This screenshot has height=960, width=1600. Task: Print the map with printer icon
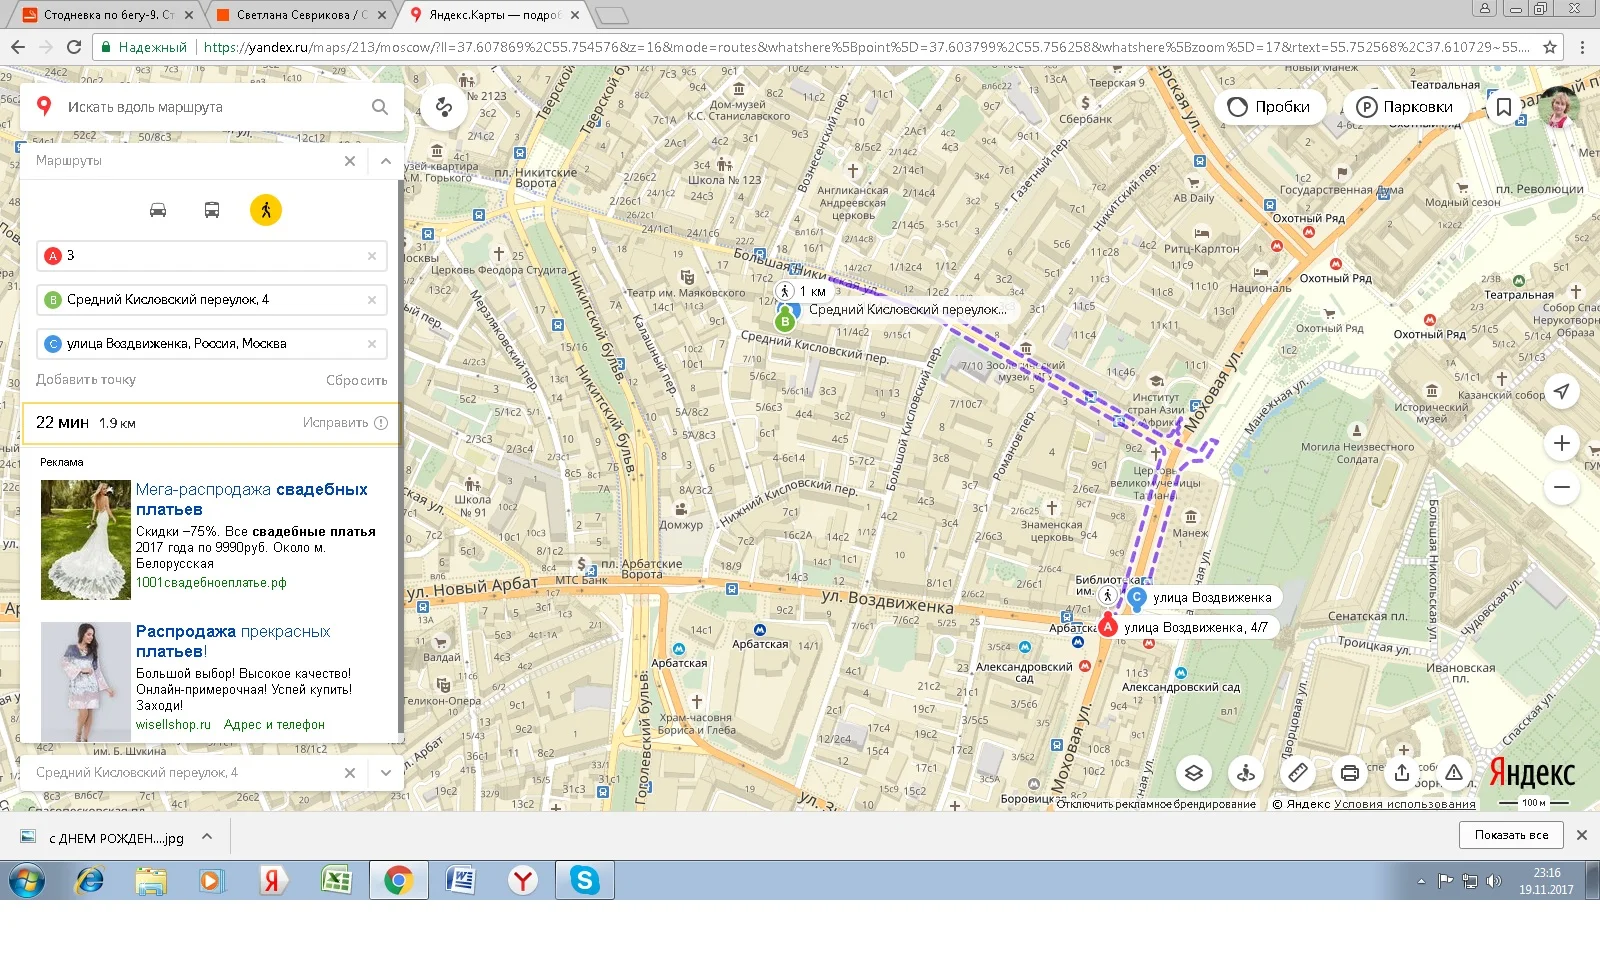(1349, 772)
